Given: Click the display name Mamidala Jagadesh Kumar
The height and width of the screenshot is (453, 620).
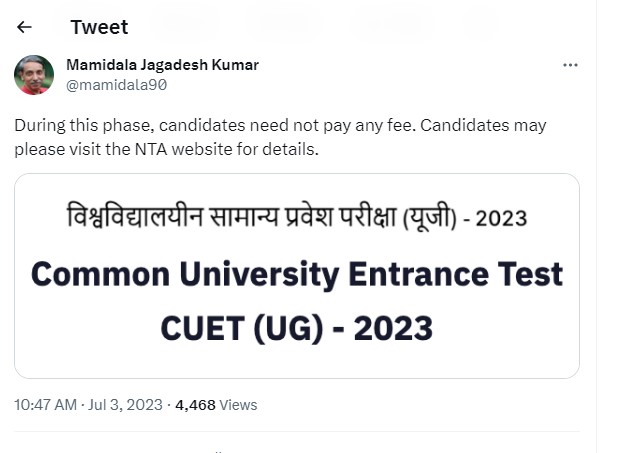Looking at the screenshot, I should pos(162,65).
